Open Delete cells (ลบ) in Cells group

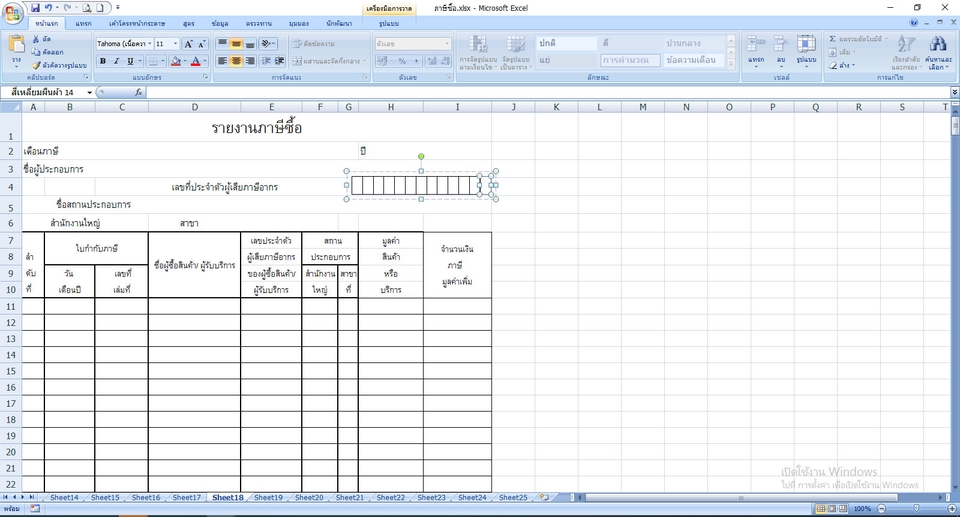[781, 50]
